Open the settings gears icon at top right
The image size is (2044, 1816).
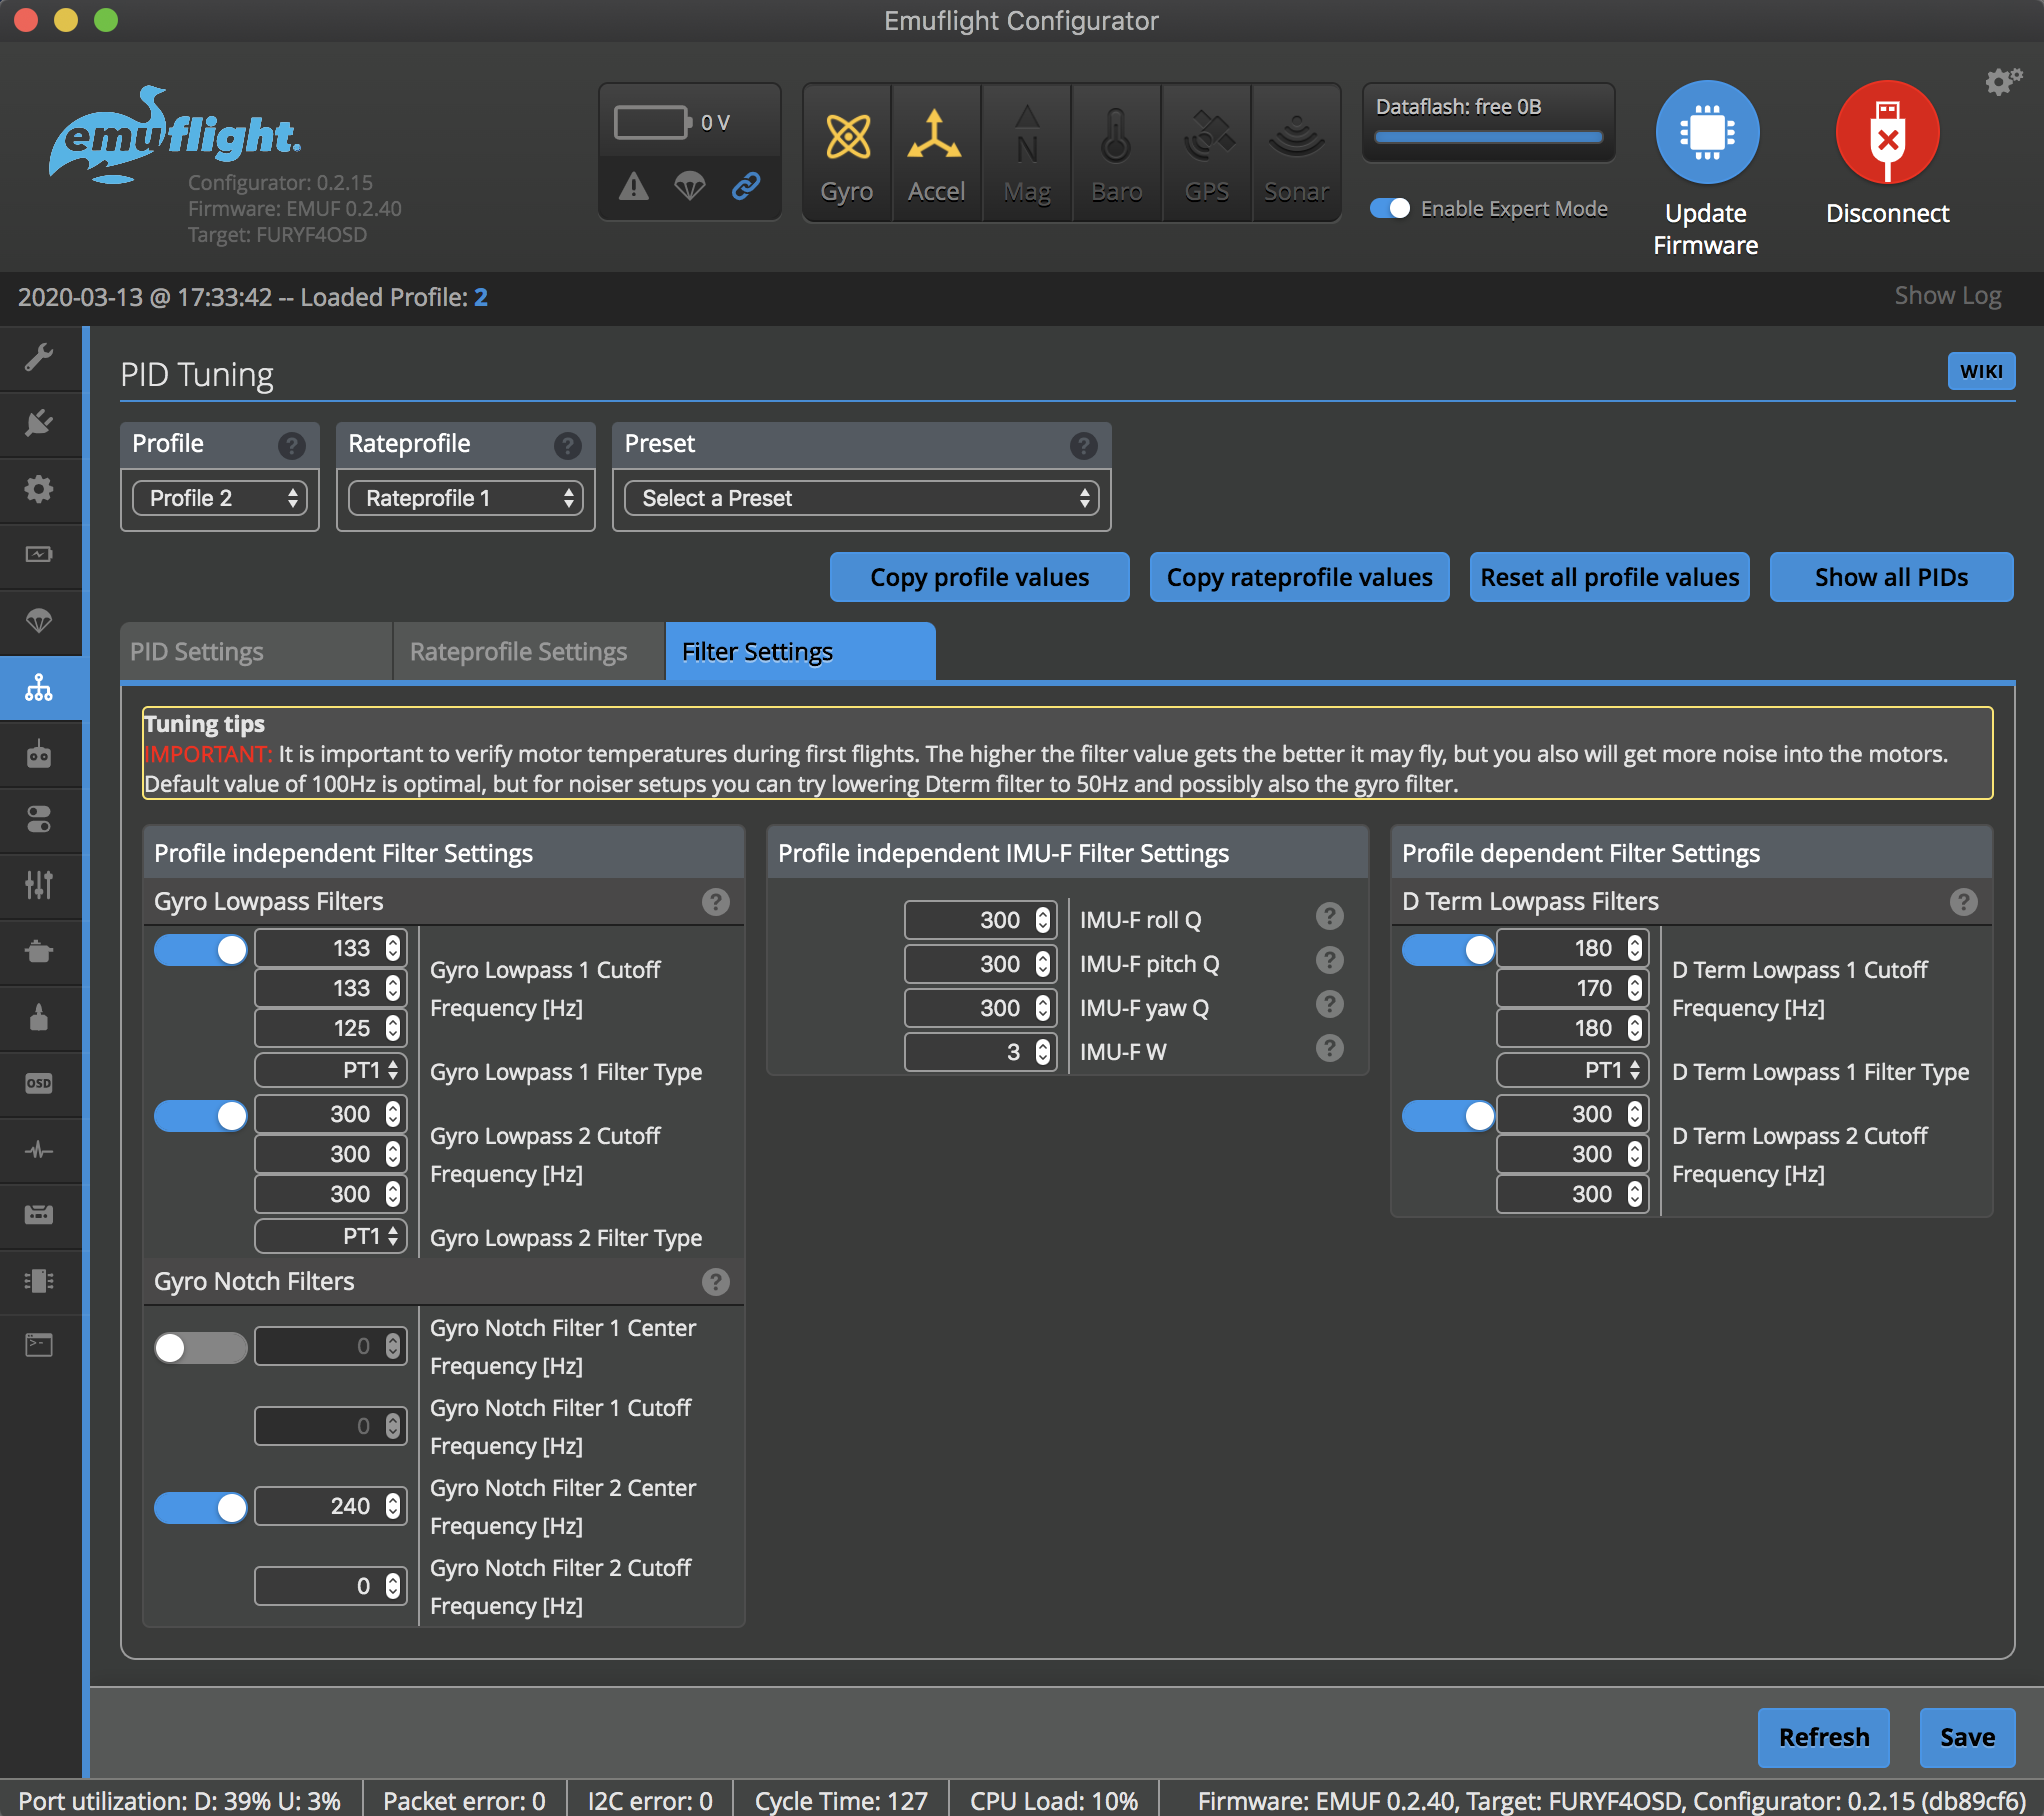(x=2002, y=82)
